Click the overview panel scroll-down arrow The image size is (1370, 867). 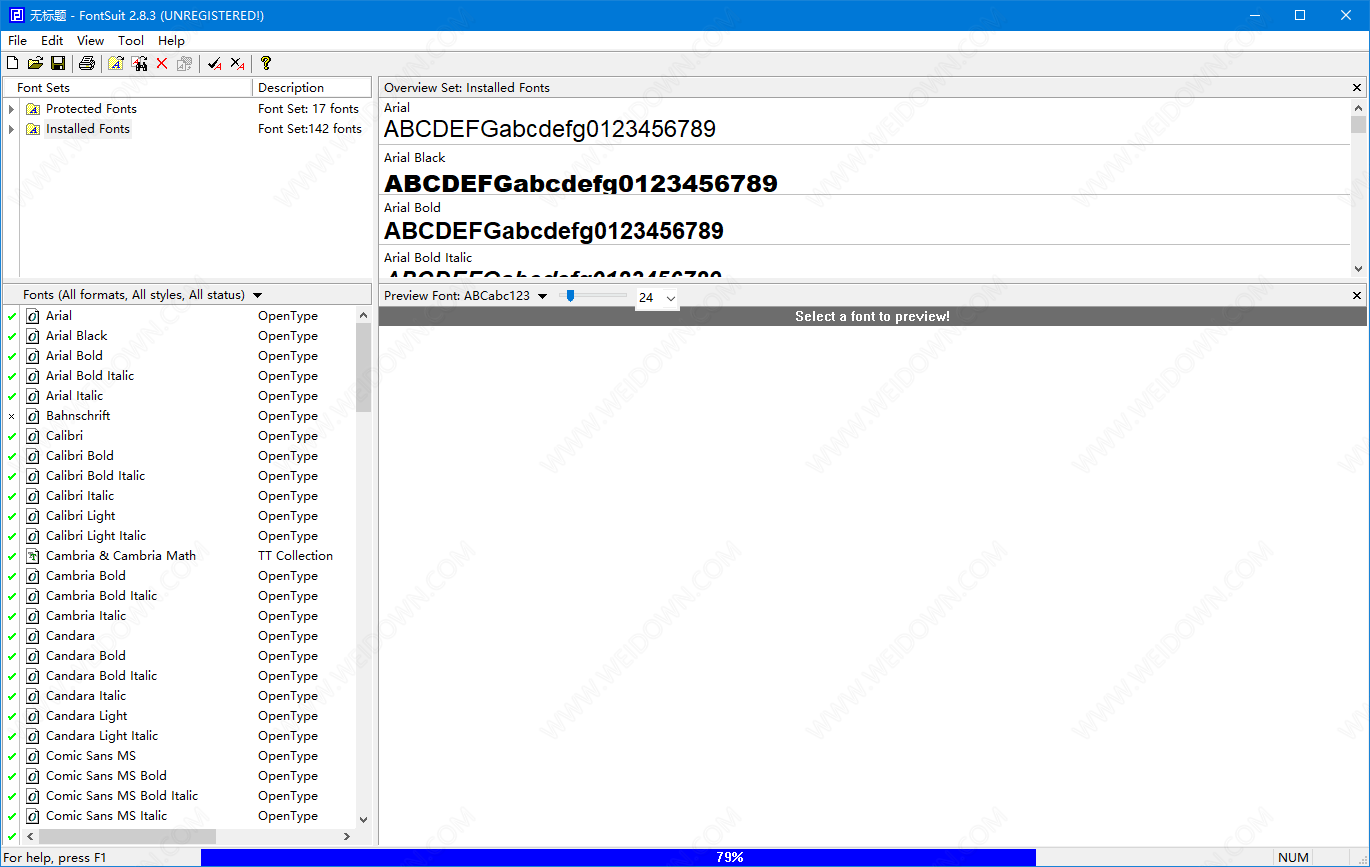pos(1358,269)
